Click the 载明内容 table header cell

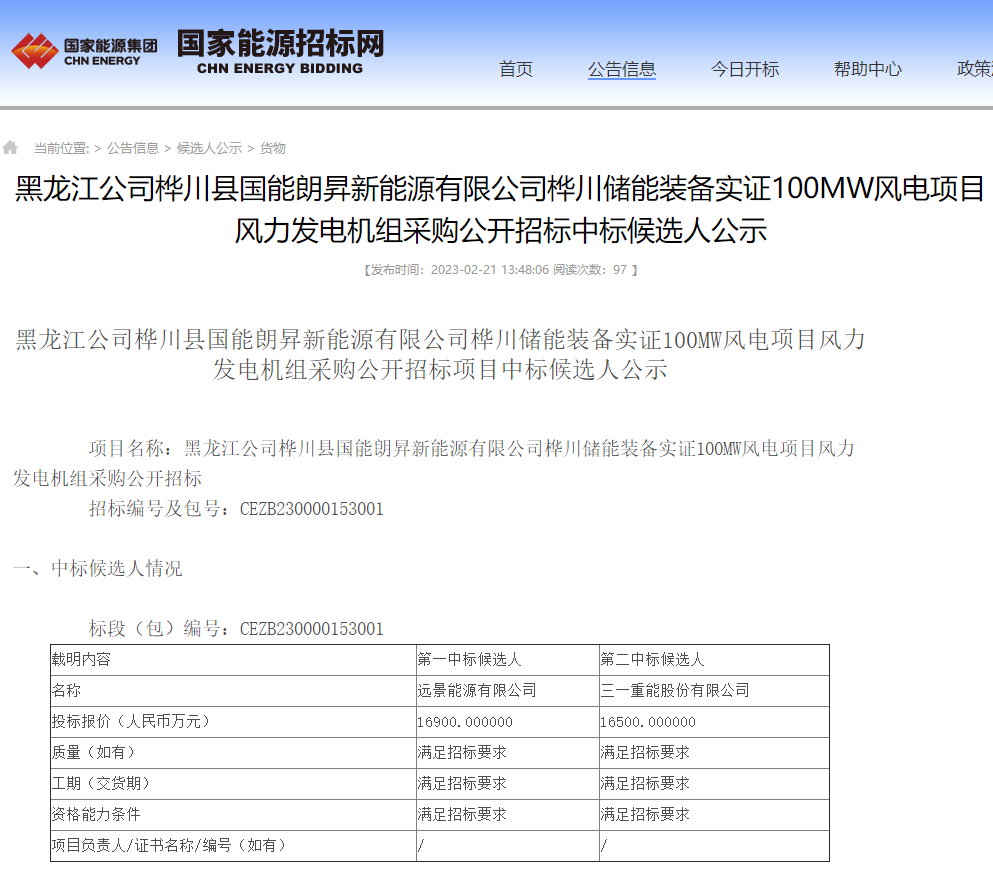(x=233, y=660)
